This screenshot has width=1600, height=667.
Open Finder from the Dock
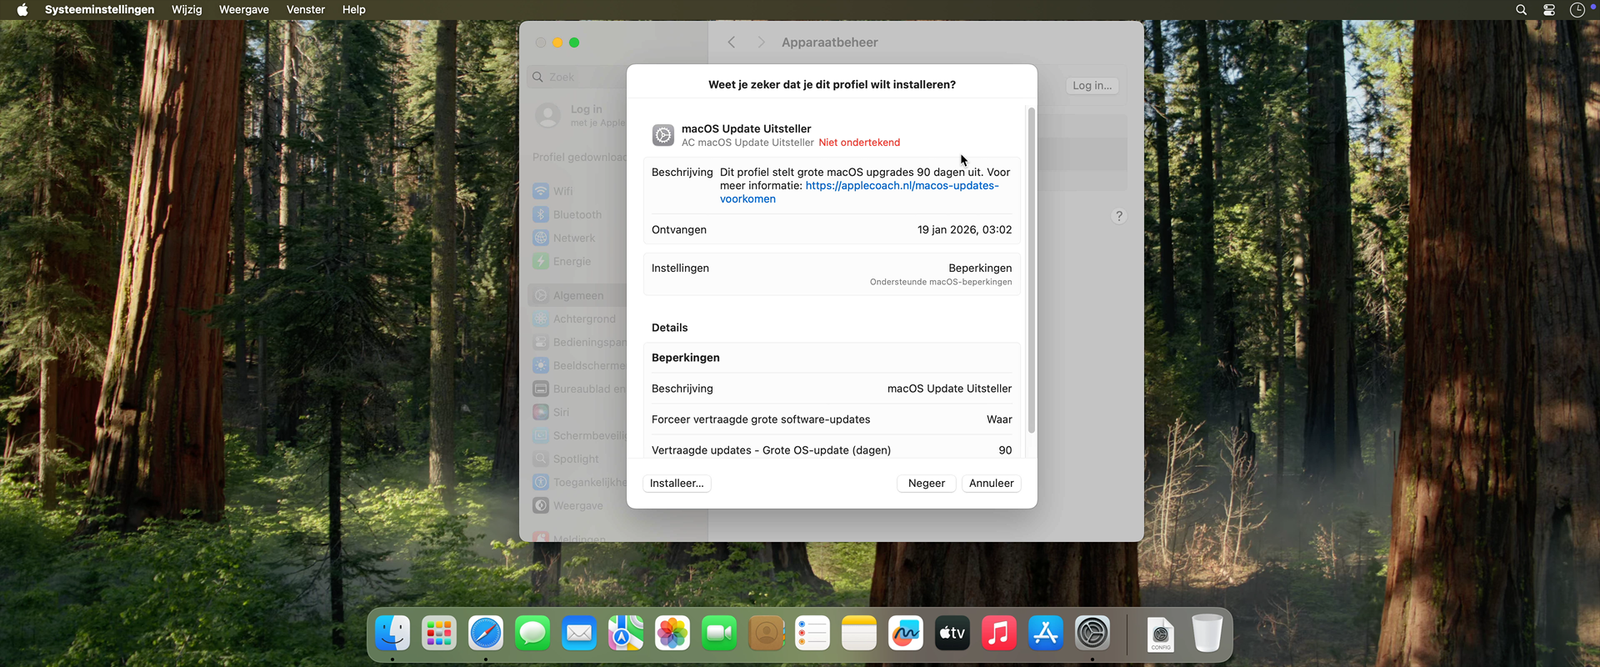point(392,633)
